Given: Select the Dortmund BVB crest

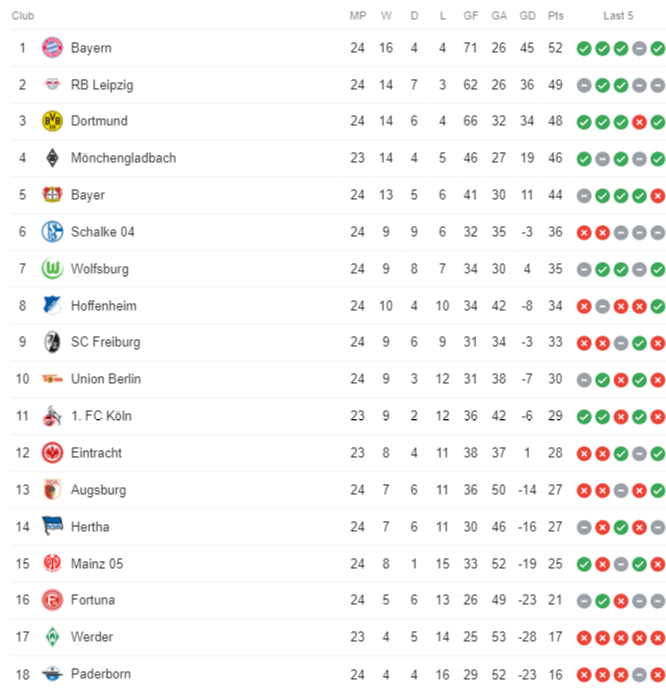Looking at the screenshot, I should click(52, 121).
